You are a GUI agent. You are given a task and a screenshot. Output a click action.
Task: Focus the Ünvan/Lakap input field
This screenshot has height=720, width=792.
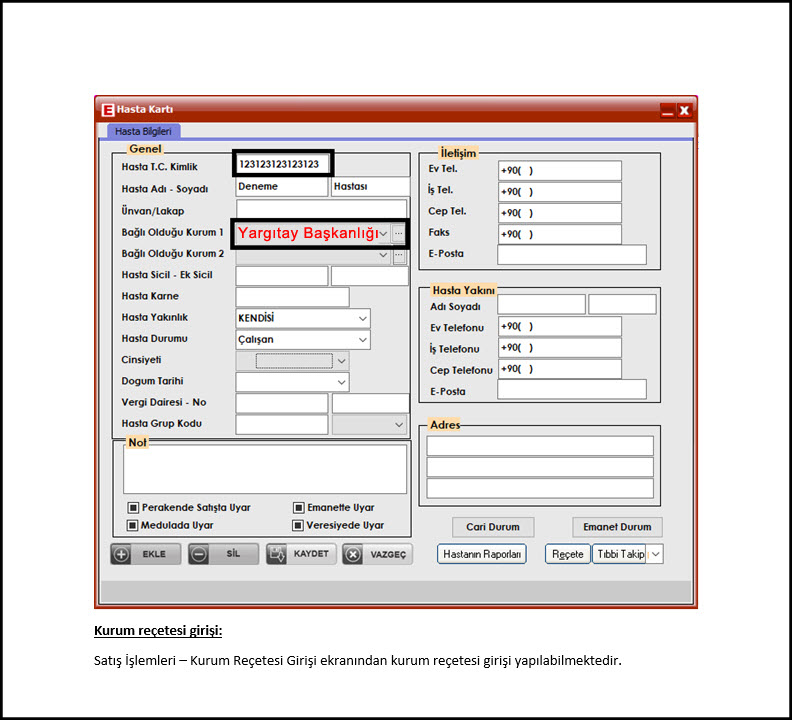click(321, 208)
